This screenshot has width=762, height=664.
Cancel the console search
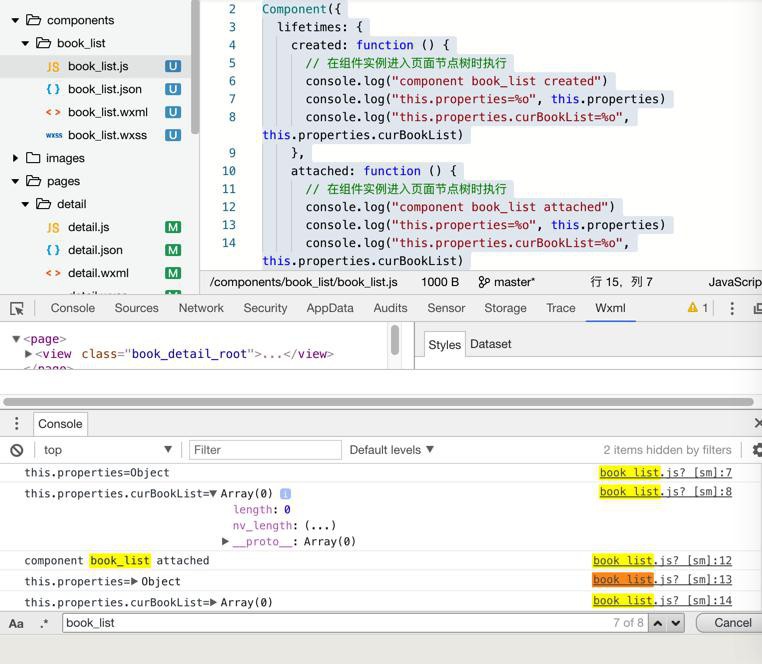(732, 623)
